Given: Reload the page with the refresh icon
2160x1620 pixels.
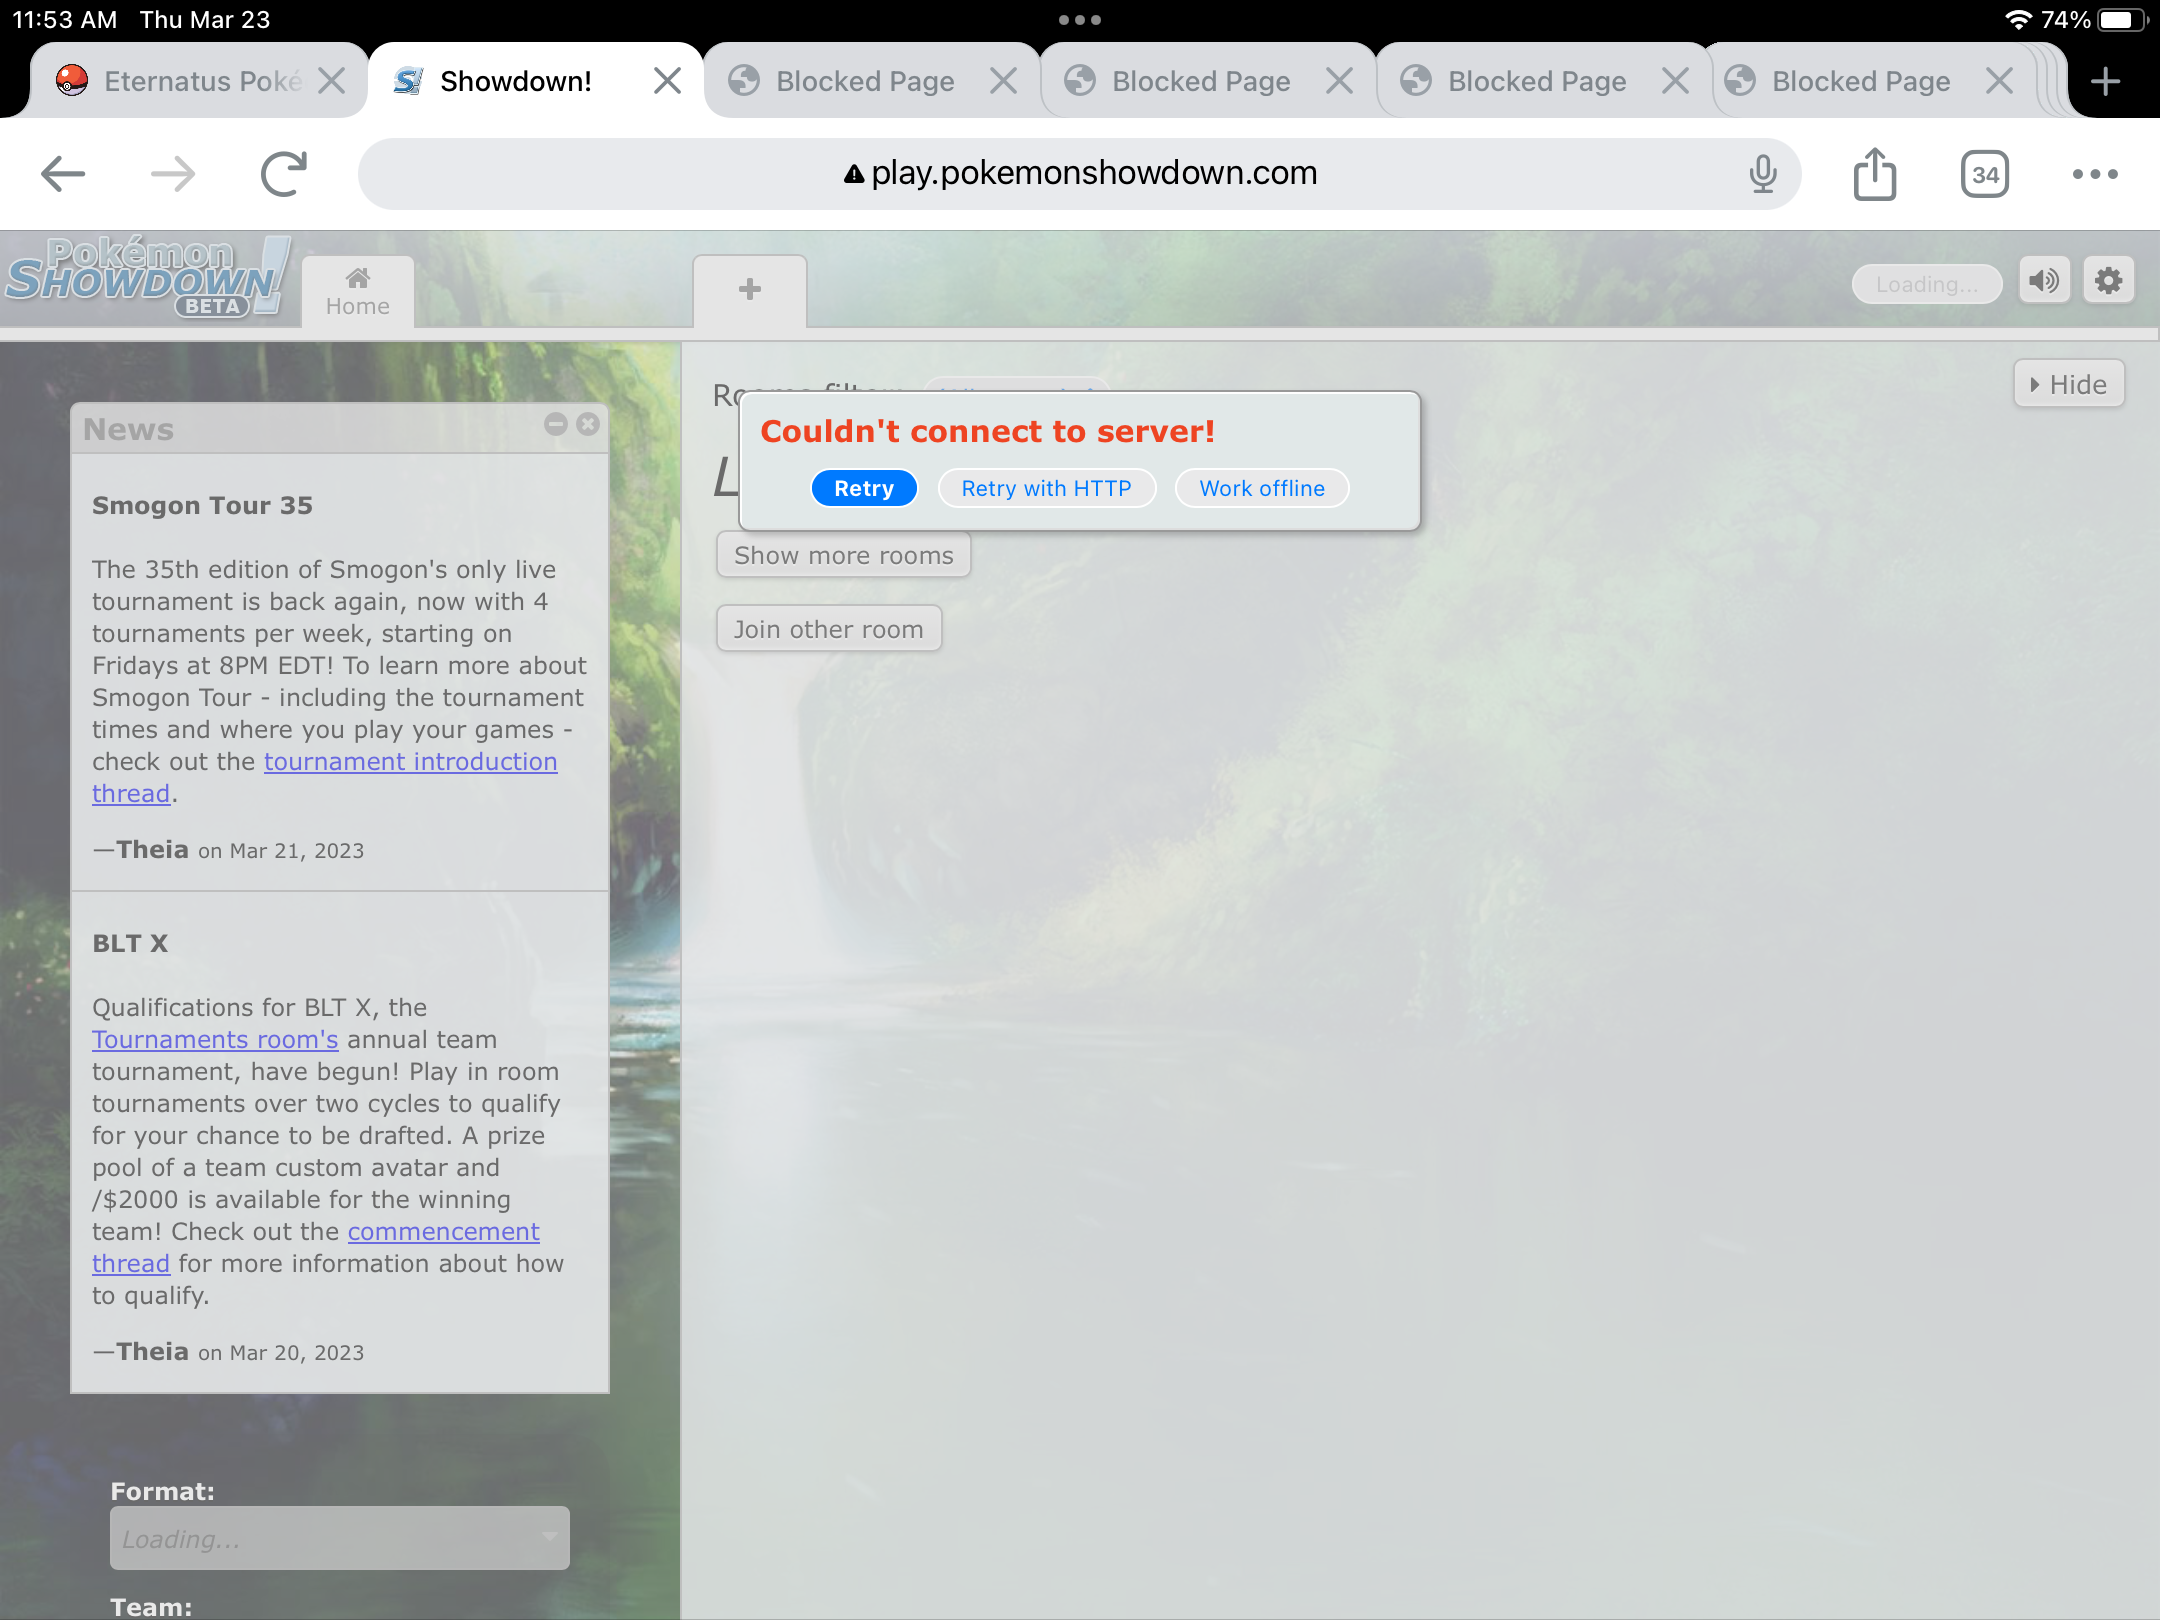Looking at the screenshot, I should (284, 174).
